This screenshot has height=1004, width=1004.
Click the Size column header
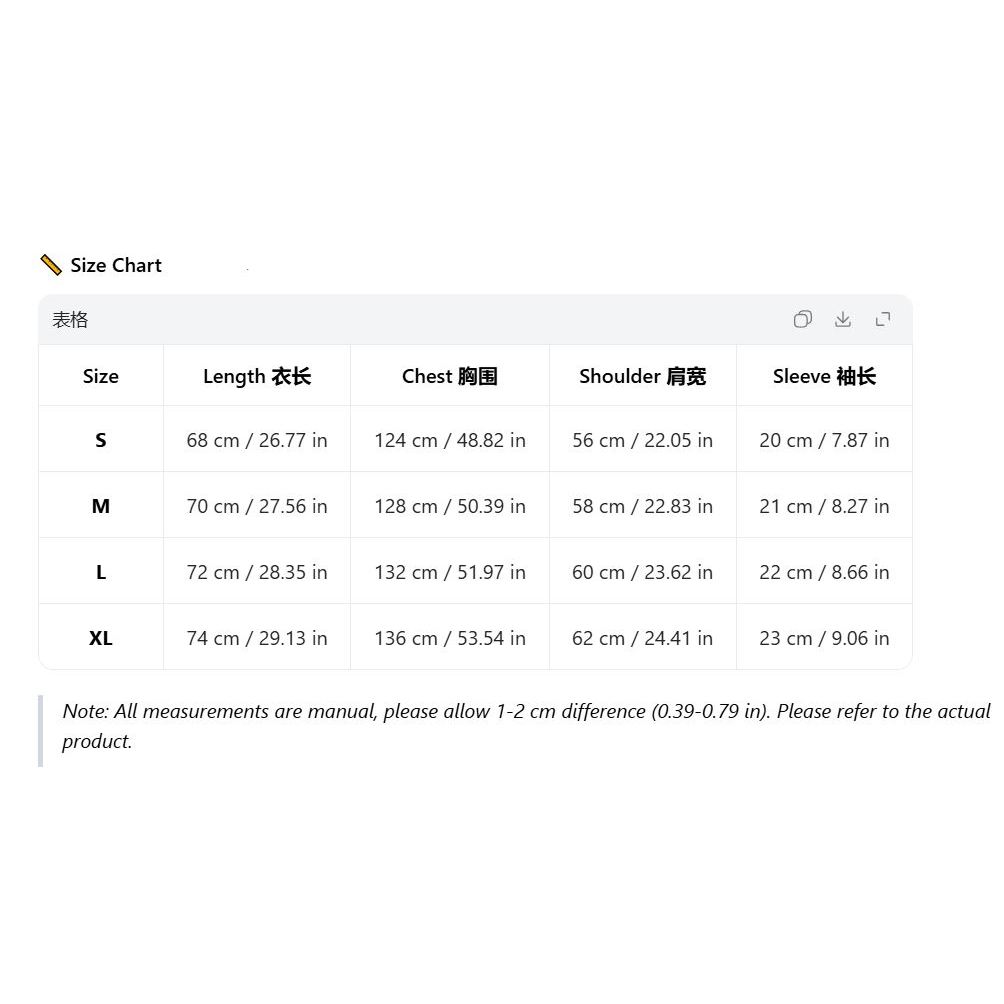[x=101, y=376]
